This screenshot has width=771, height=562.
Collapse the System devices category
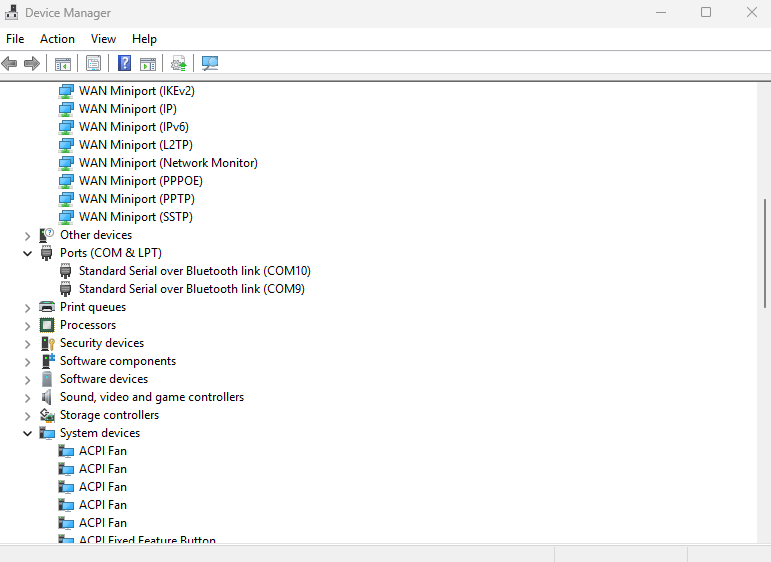point(28,434)
